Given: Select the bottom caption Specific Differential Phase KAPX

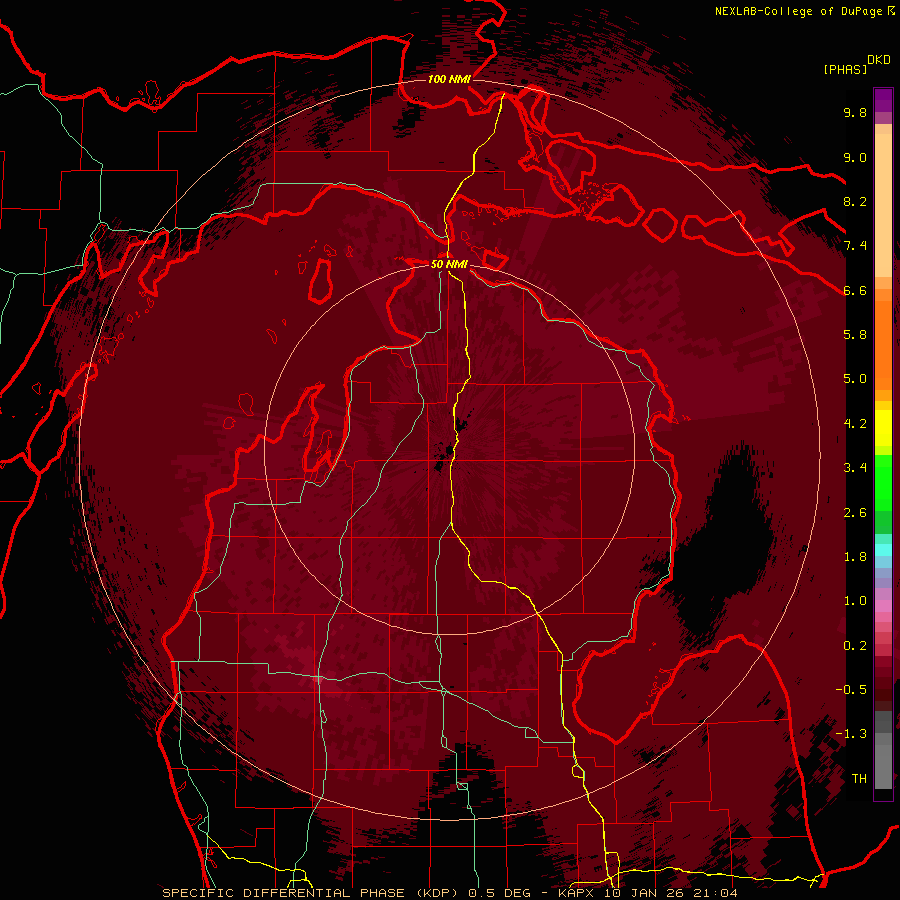Looking at the screenshot, I should 449,893.
